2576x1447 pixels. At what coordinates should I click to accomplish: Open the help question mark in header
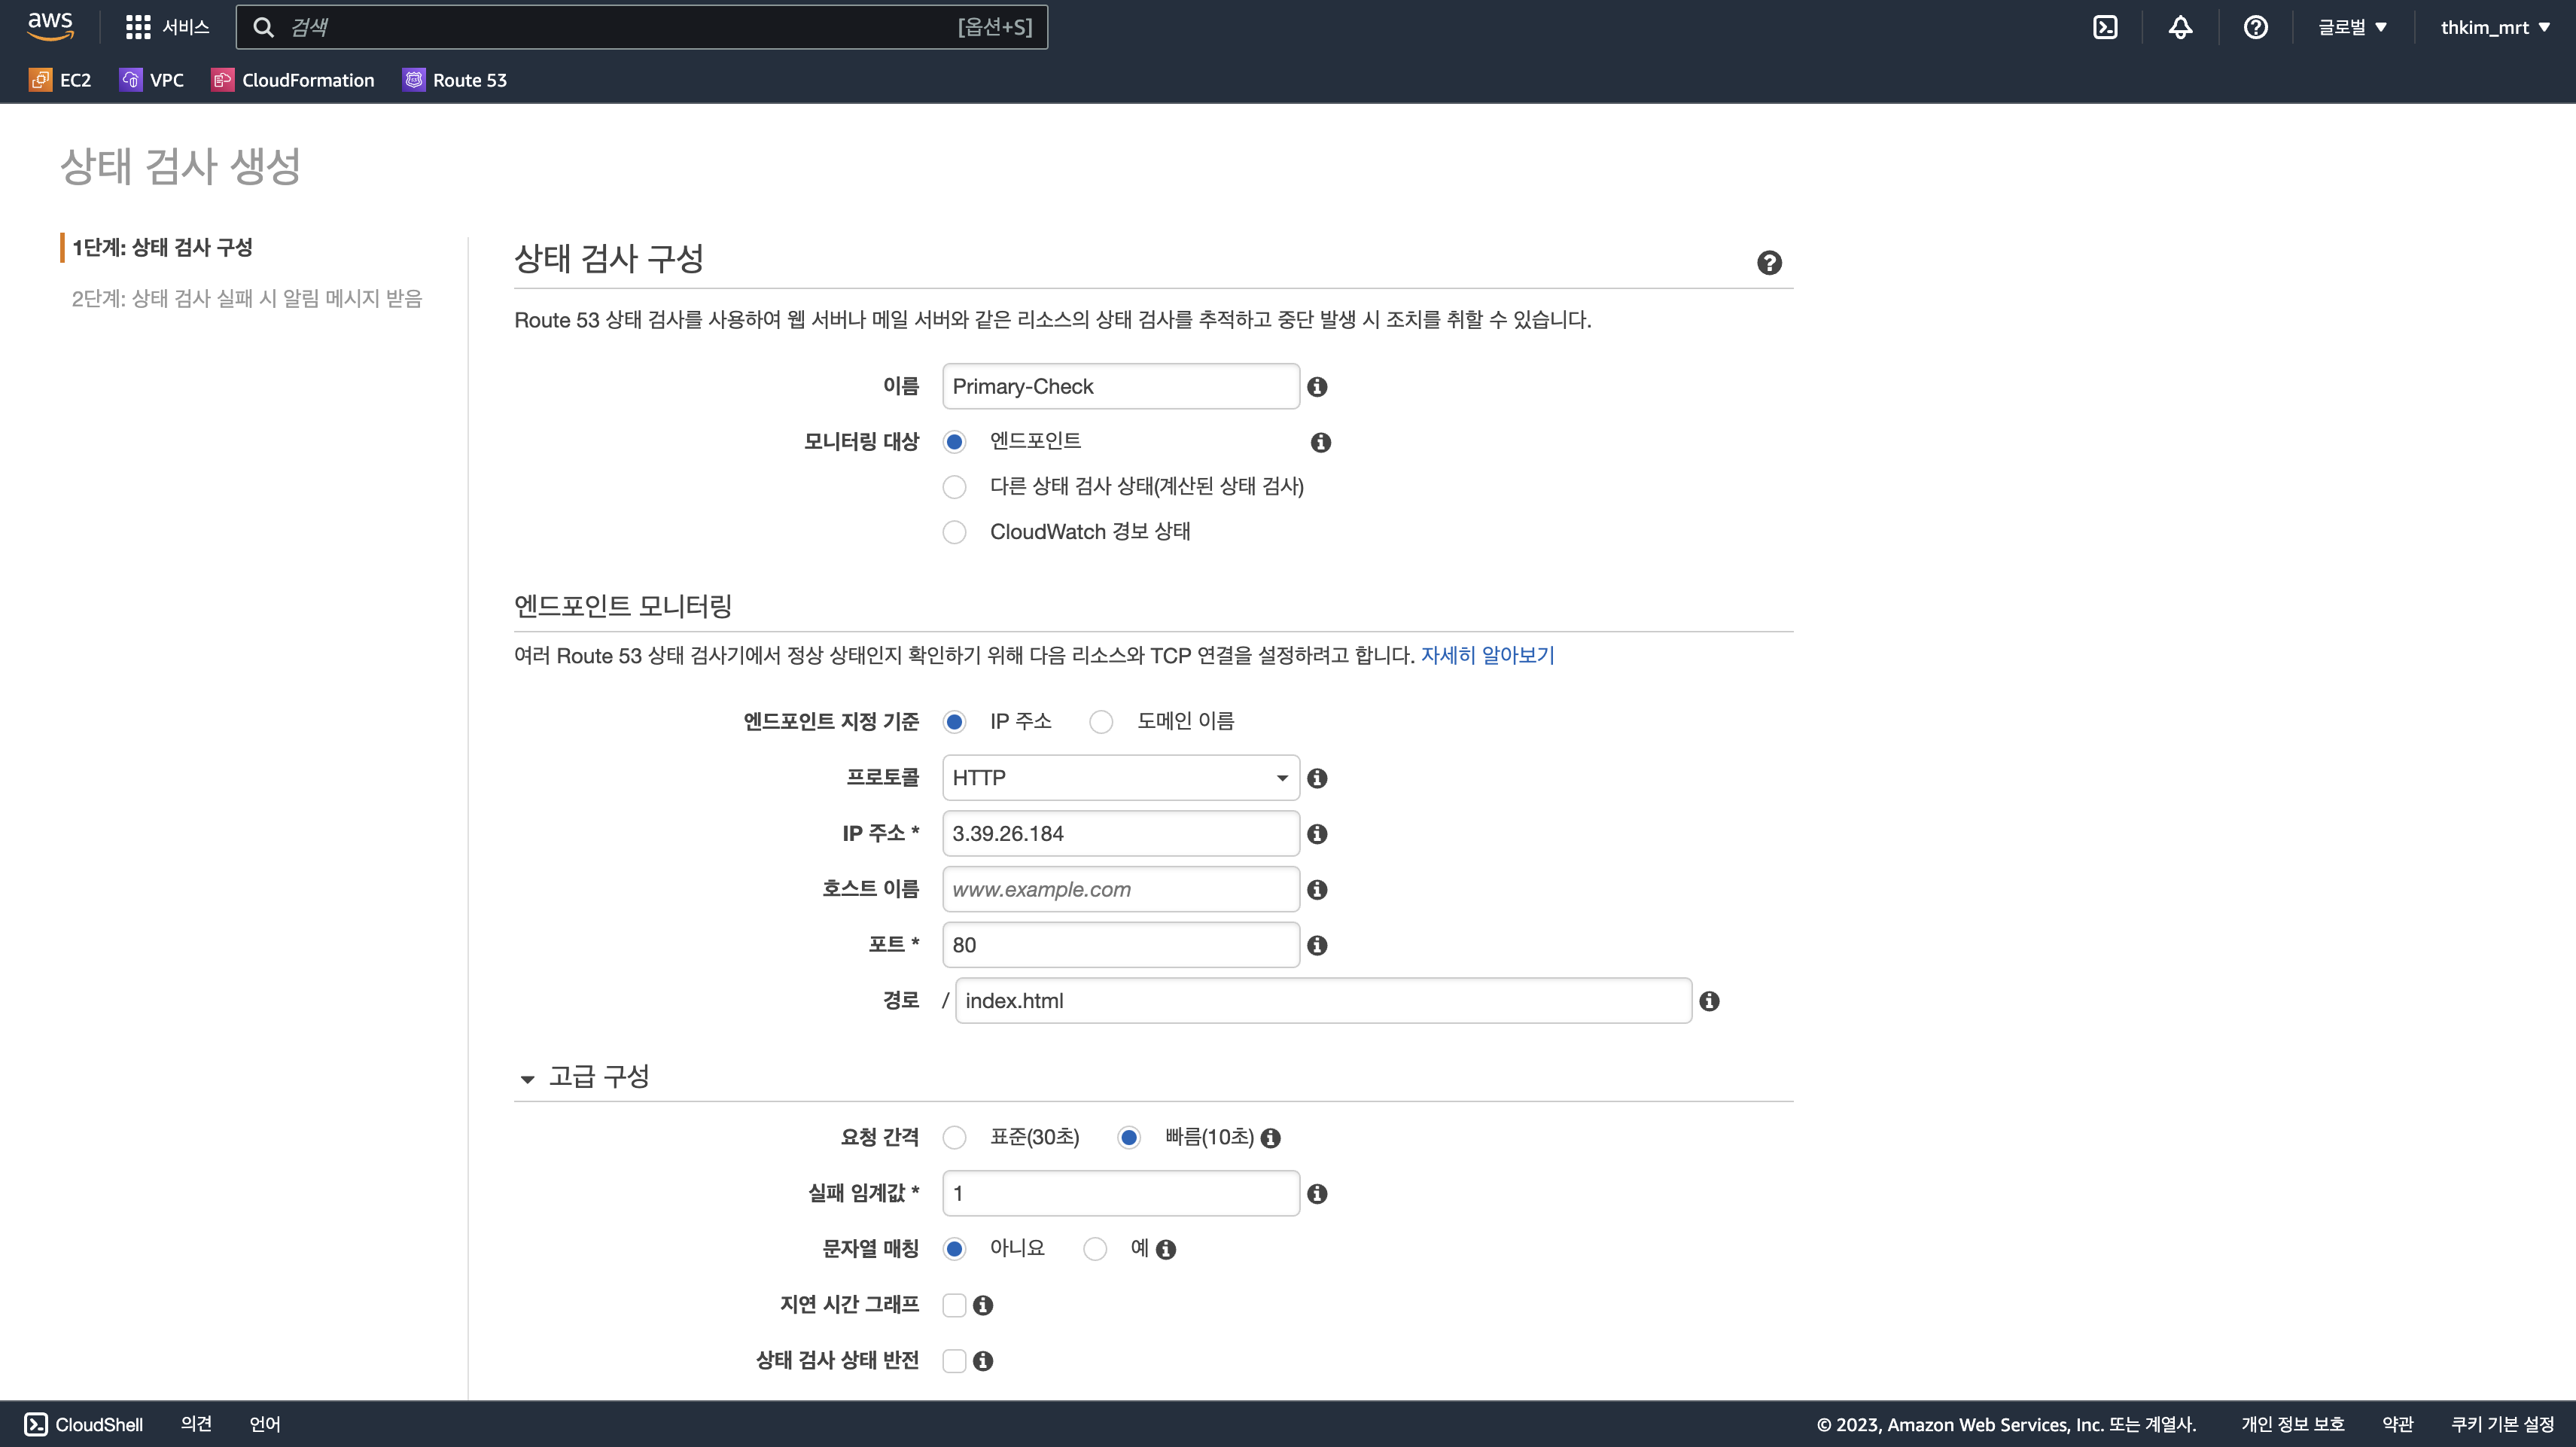tap(2255, 27)
